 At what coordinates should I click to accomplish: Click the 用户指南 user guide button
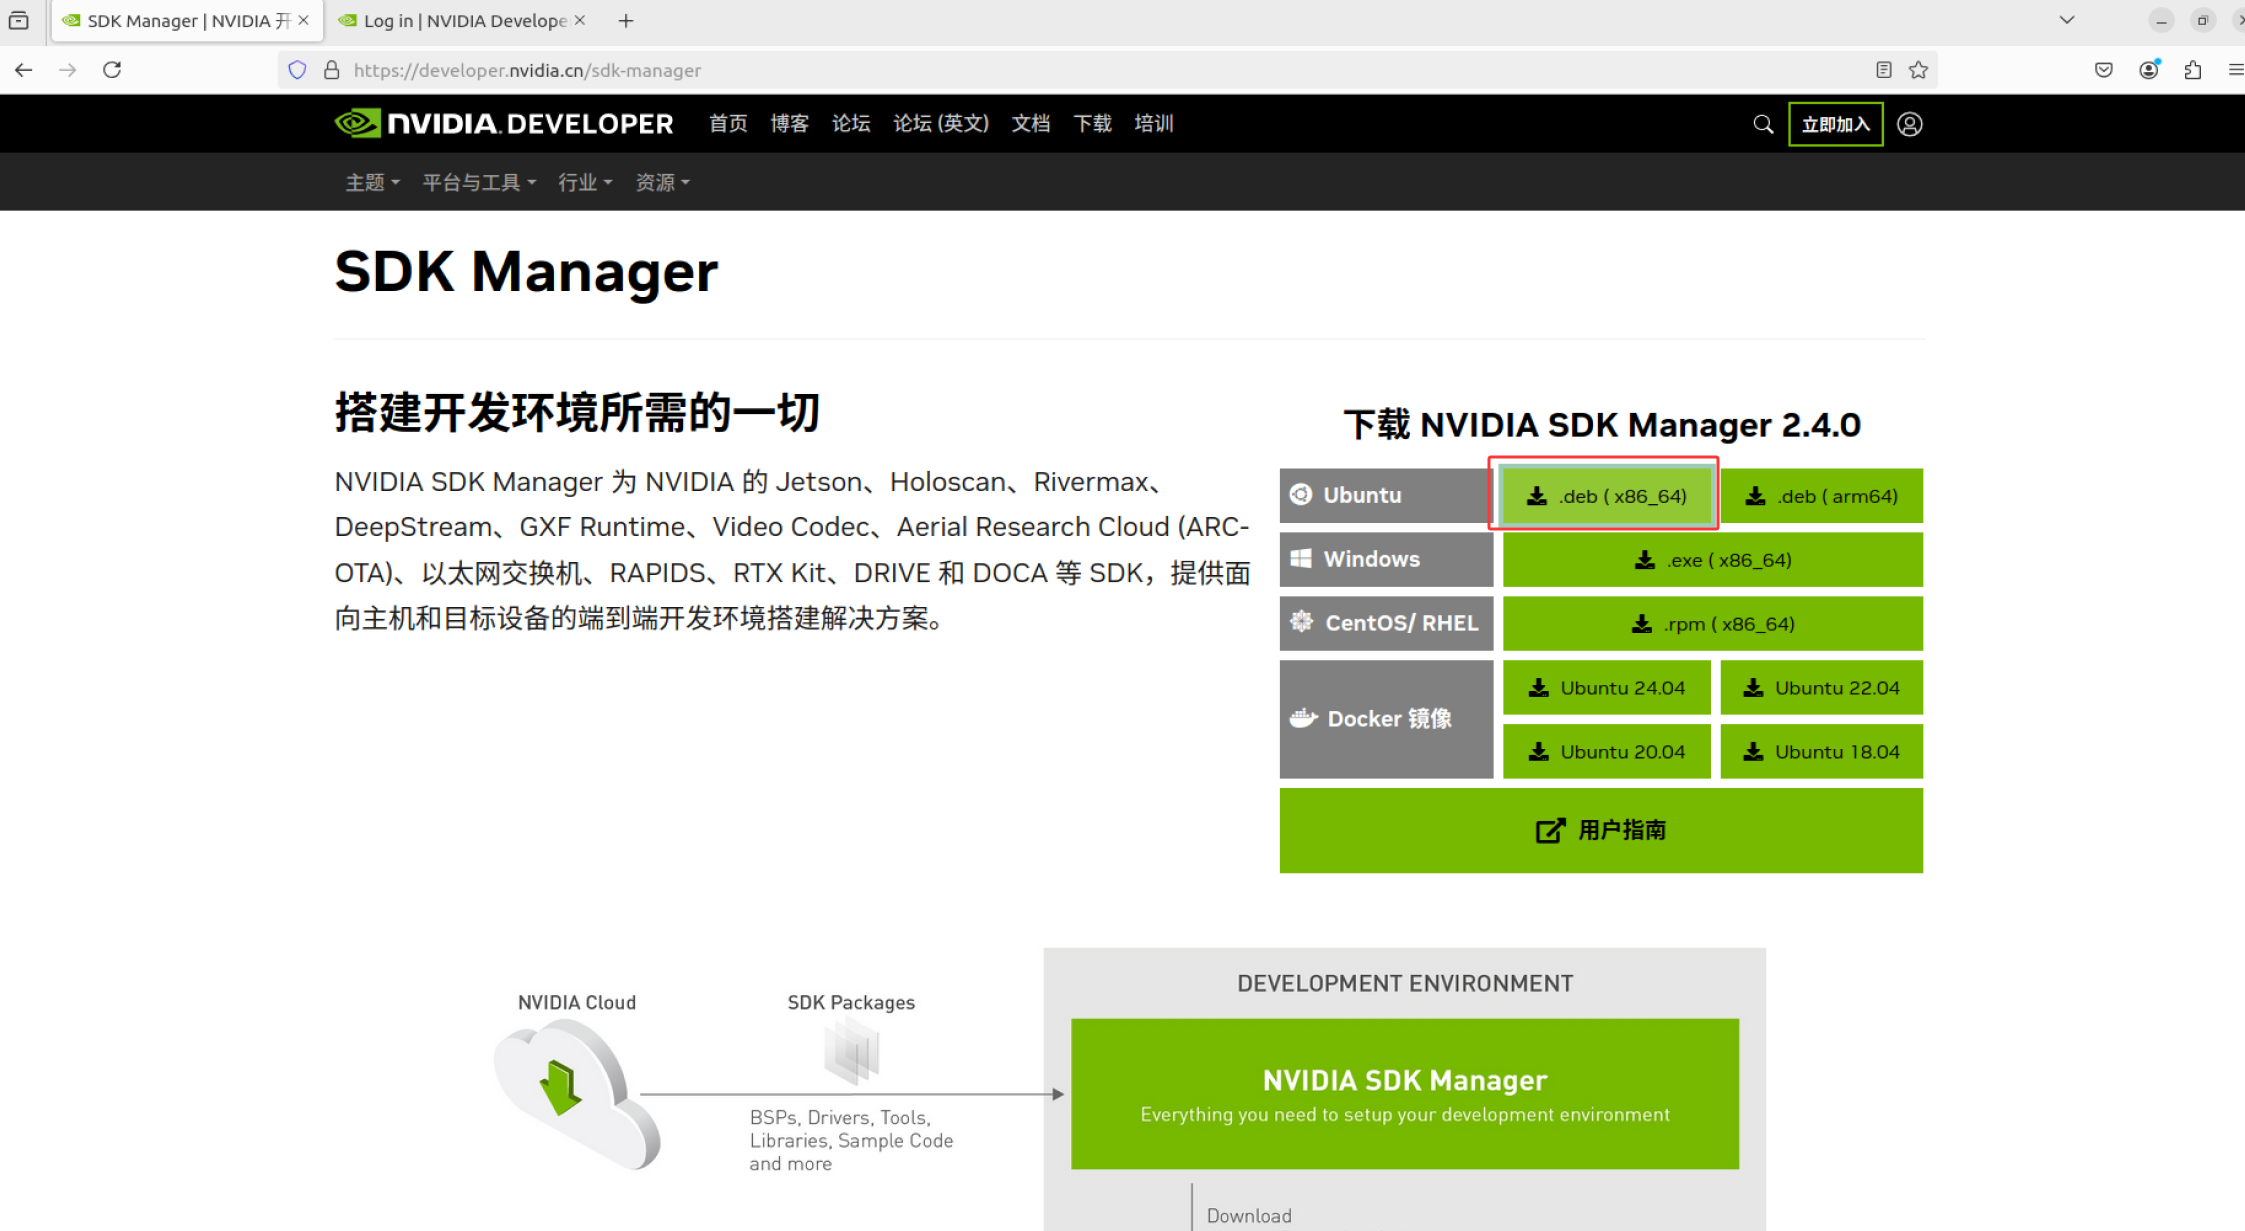[x=1600, y=830]
